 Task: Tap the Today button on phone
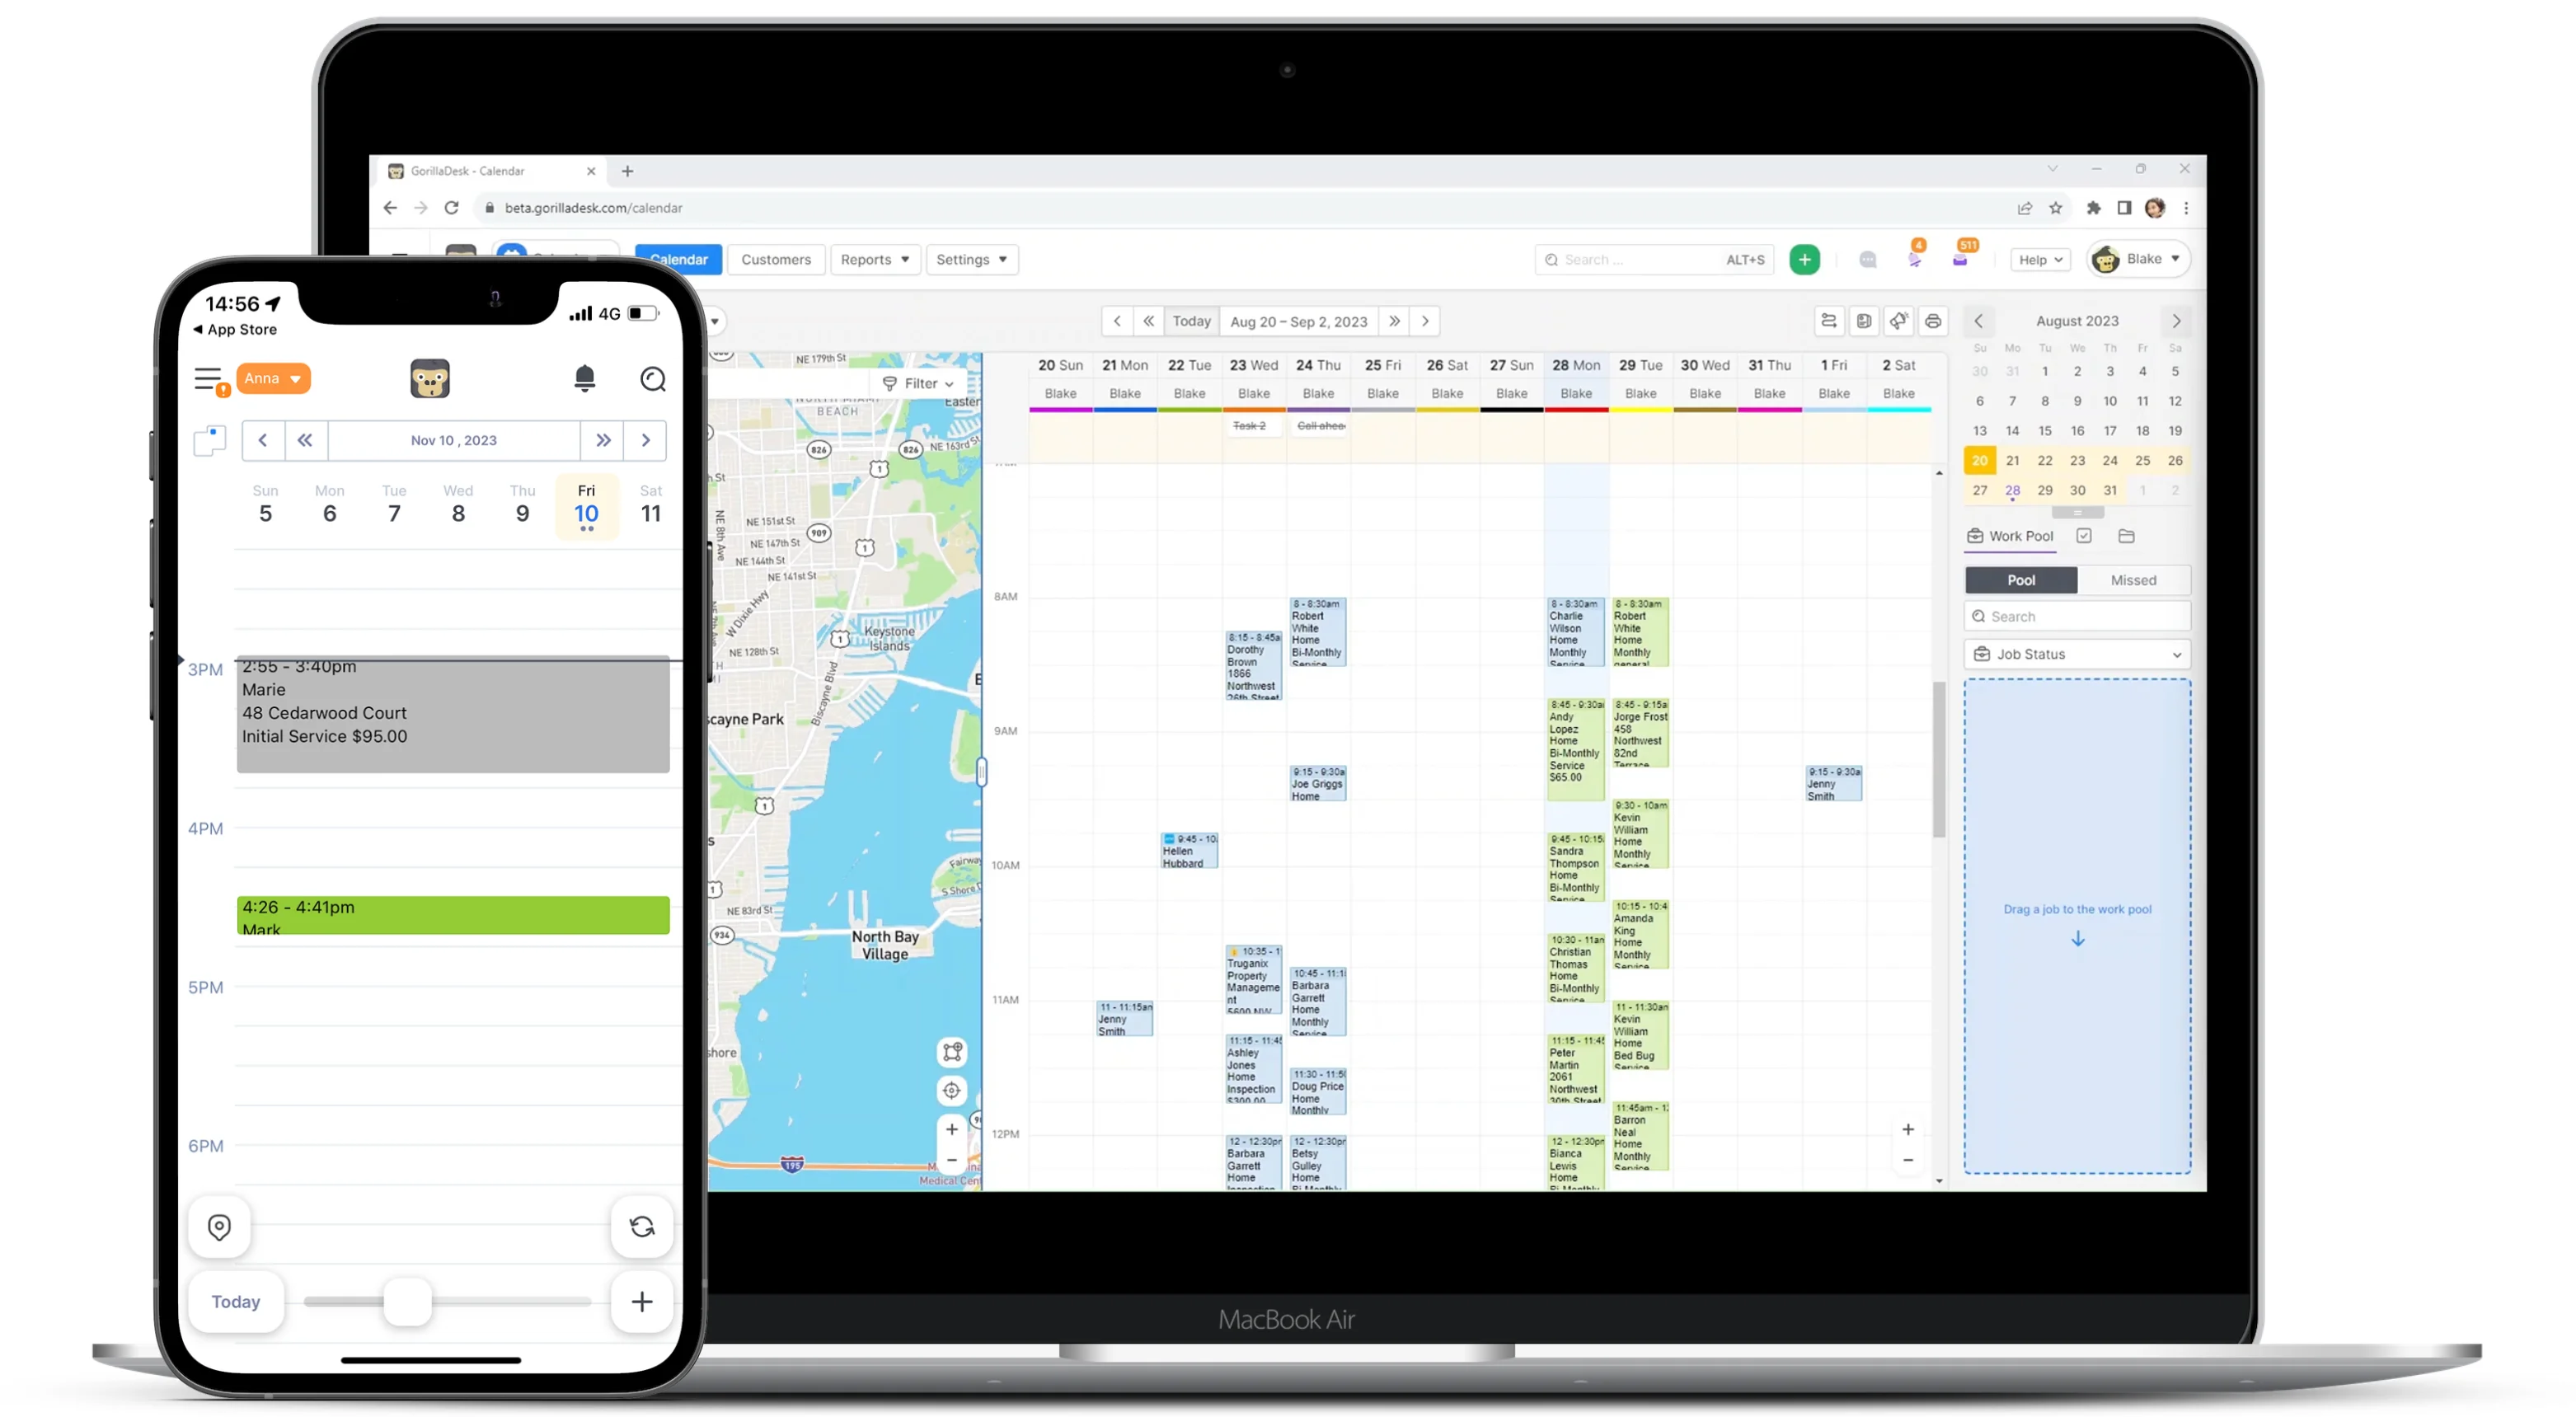(236, 1301)
